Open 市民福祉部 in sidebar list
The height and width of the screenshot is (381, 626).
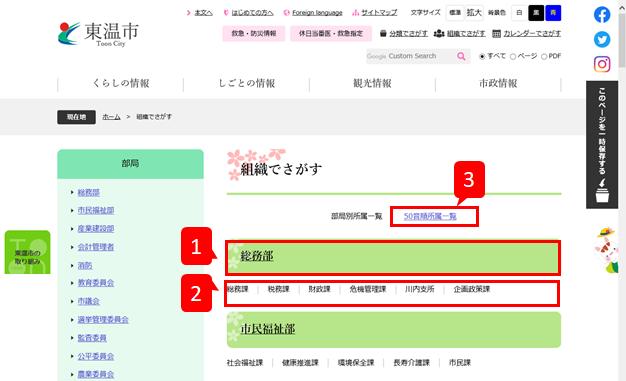[96, 210]
